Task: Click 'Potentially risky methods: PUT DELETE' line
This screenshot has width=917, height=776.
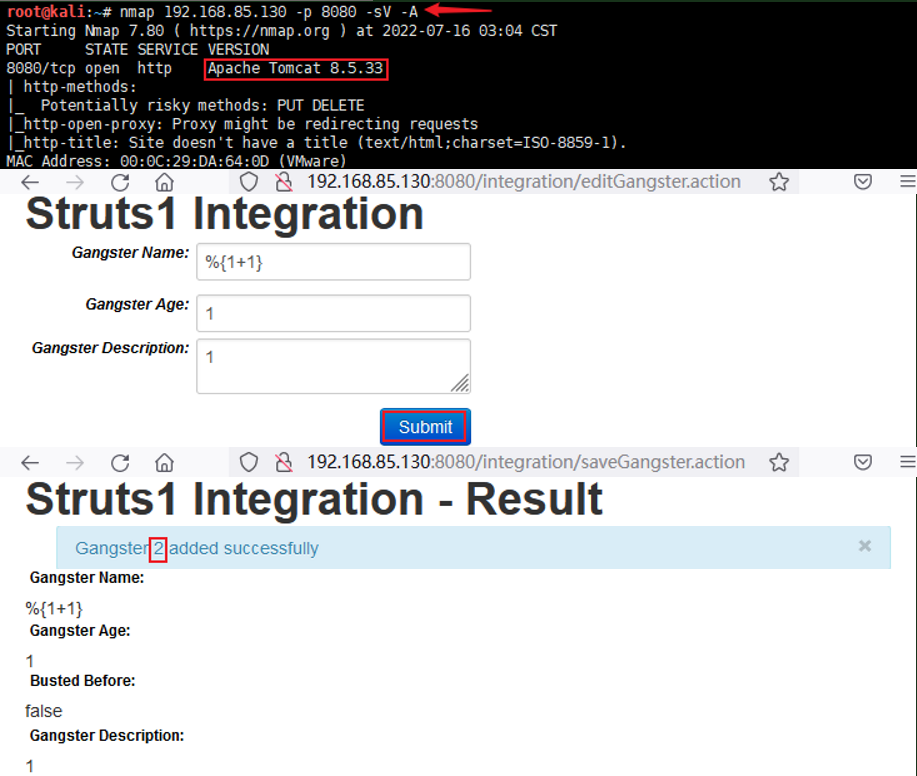Action: pyautogui.click(x=202, y=106)
